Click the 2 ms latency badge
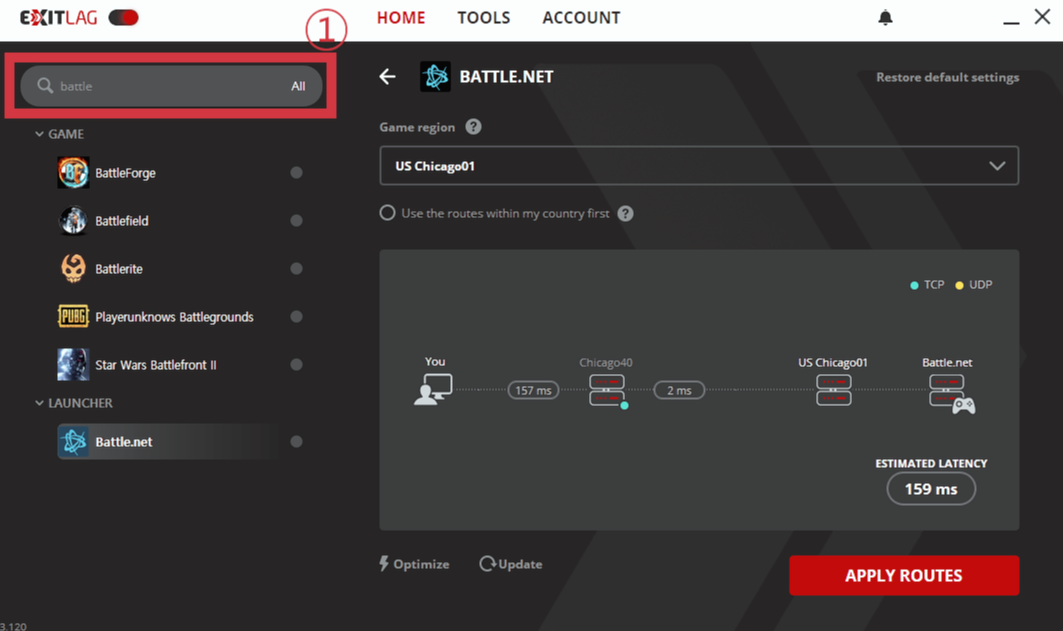Viewport: 1063px width, 631px height. 679,390
